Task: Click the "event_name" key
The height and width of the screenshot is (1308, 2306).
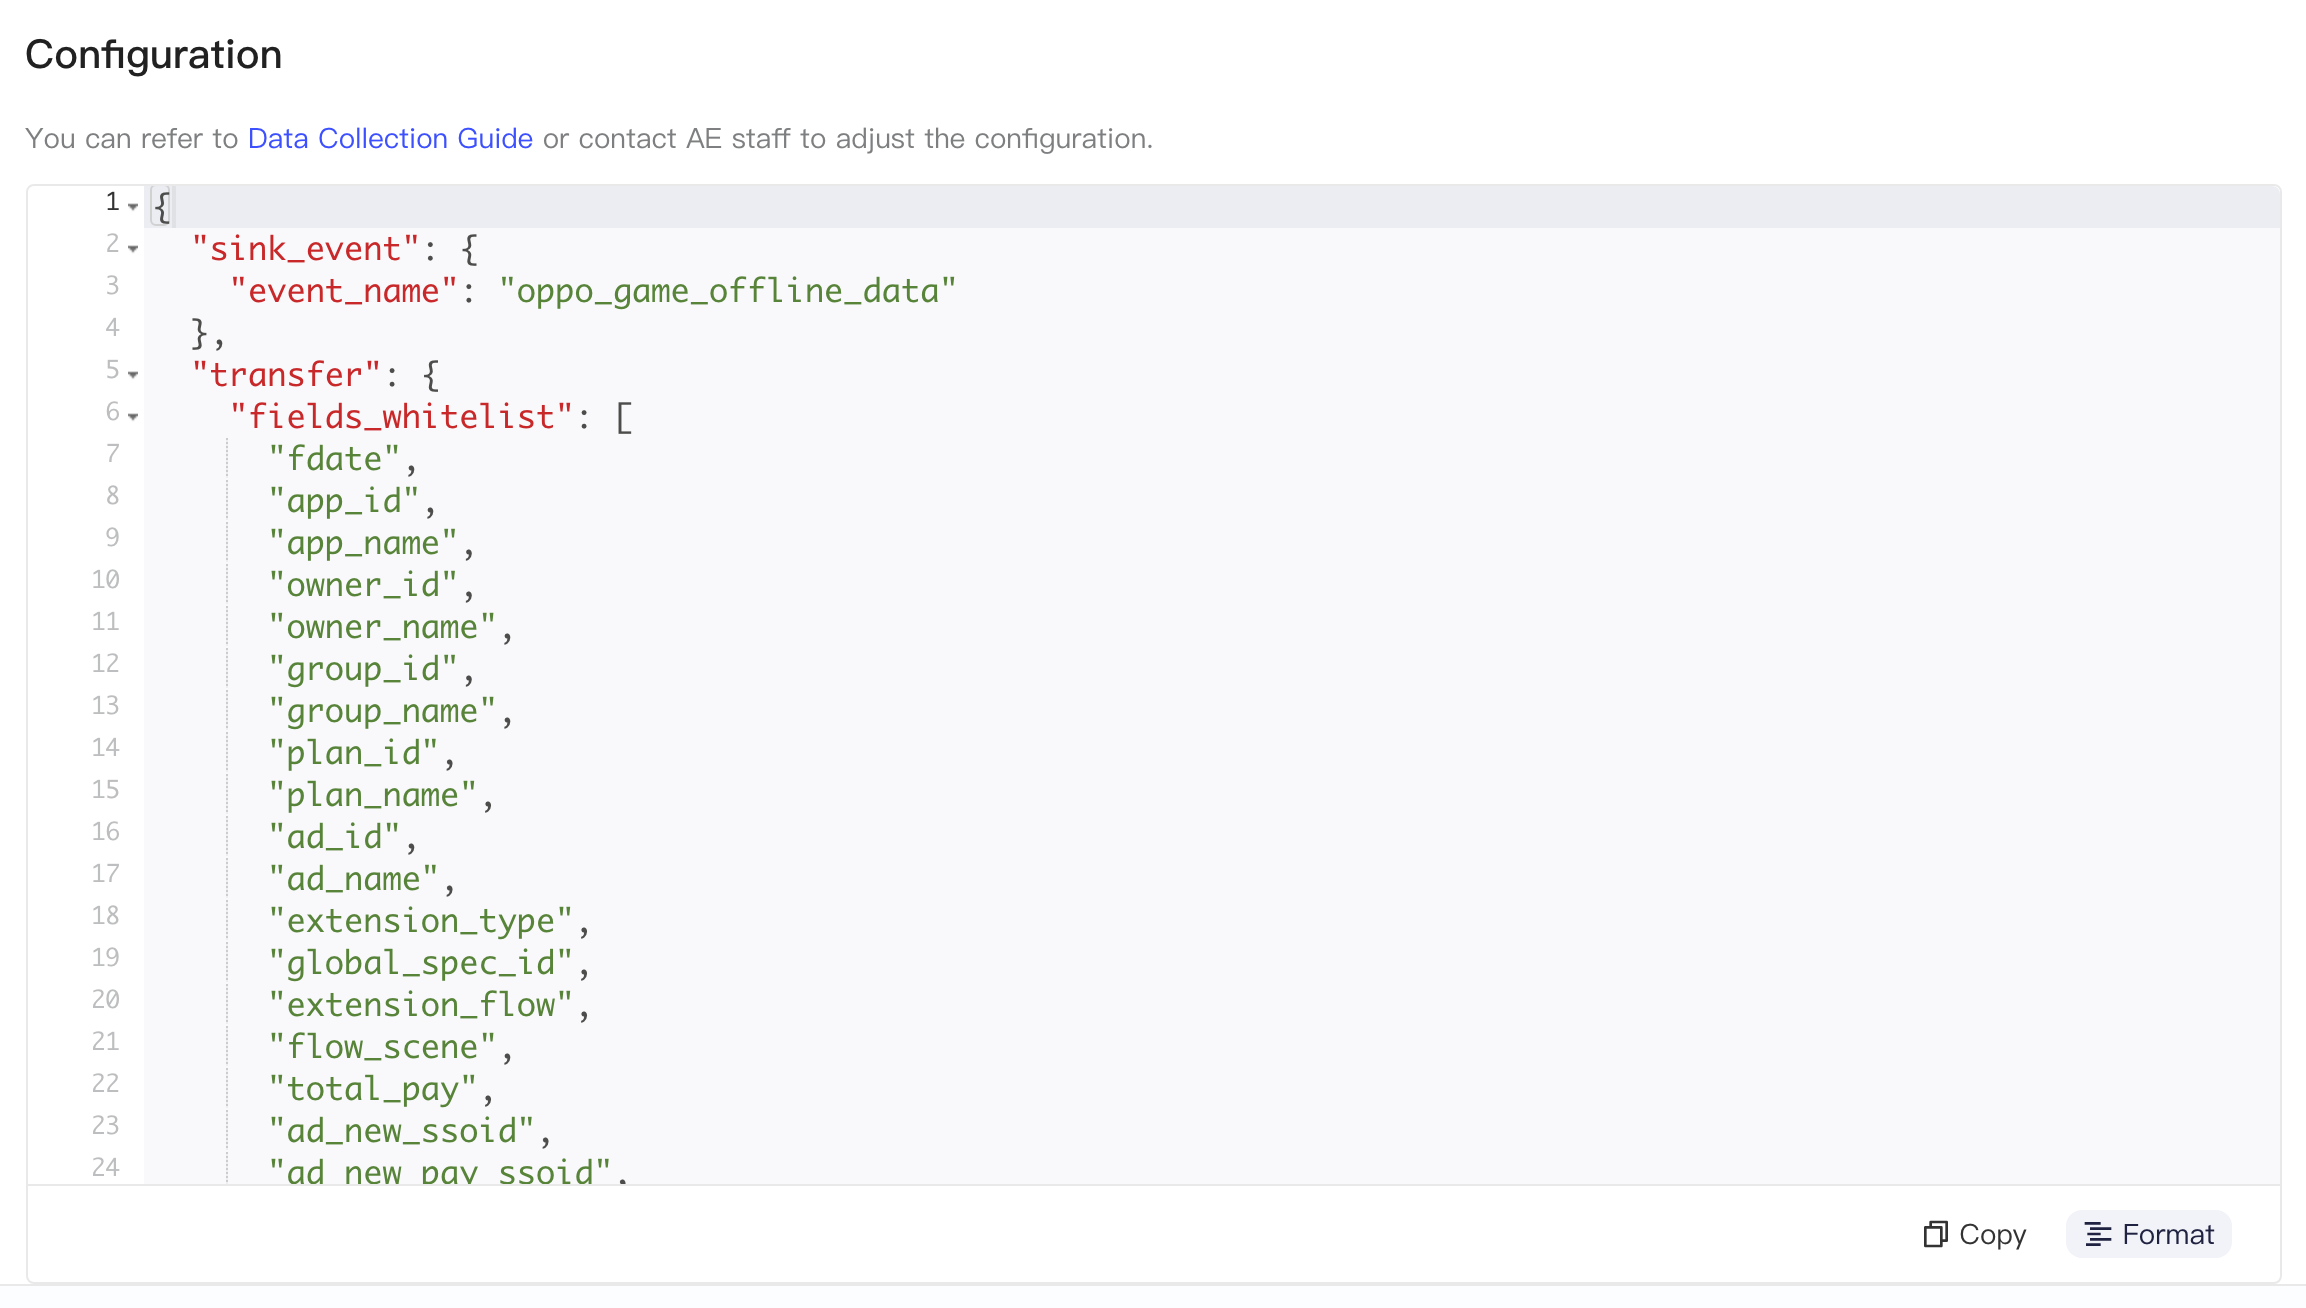Action: [343, 290]
